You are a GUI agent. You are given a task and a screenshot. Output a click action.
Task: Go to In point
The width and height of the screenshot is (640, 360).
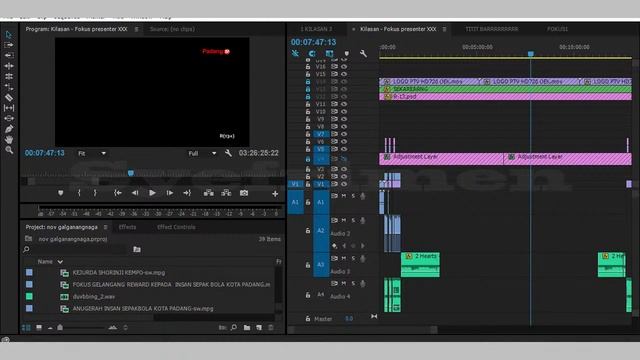pos(118,193)
